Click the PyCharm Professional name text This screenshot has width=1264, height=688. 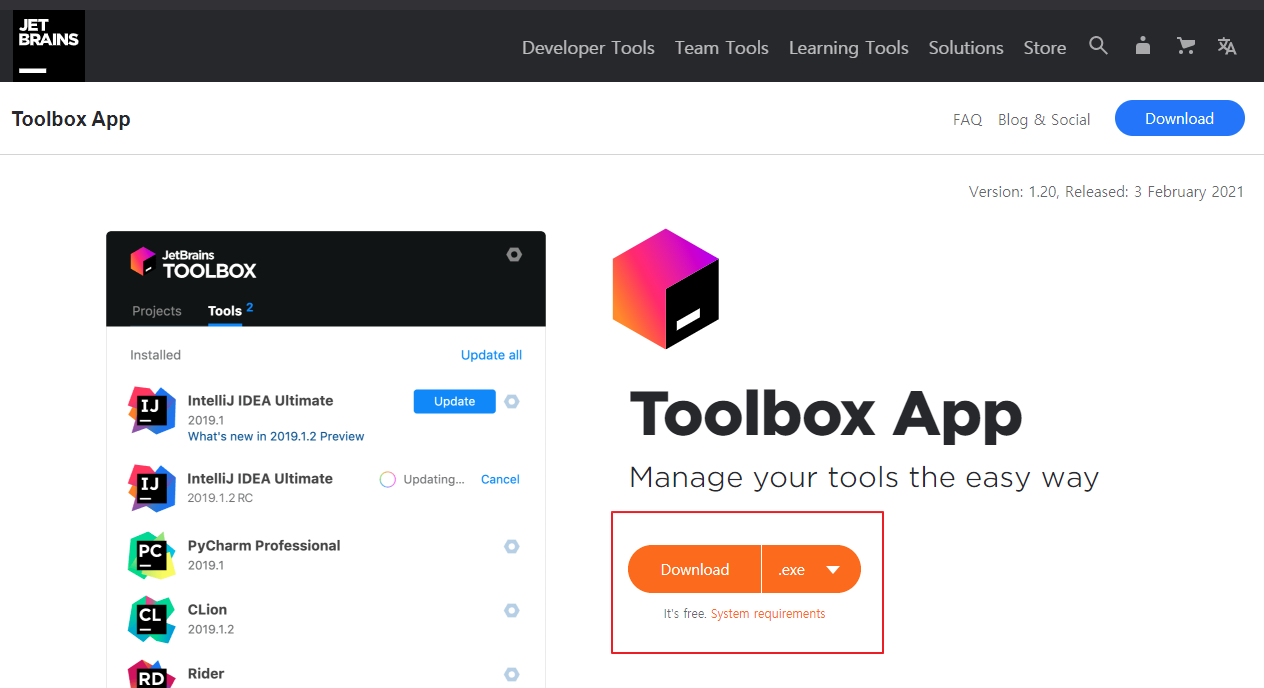click(x=264, y=545)
